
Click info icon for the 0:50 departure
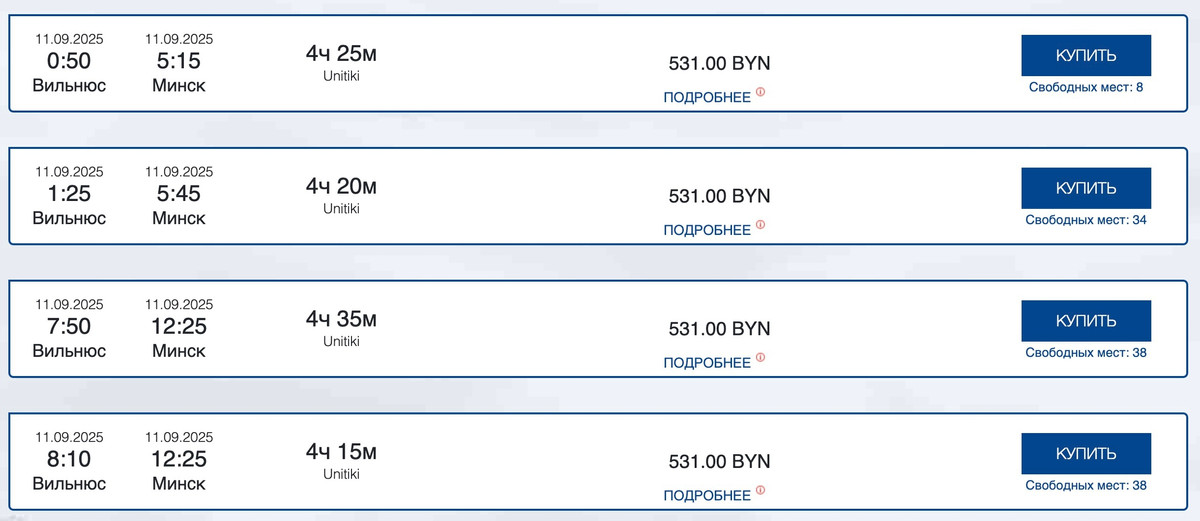(760, 92)
